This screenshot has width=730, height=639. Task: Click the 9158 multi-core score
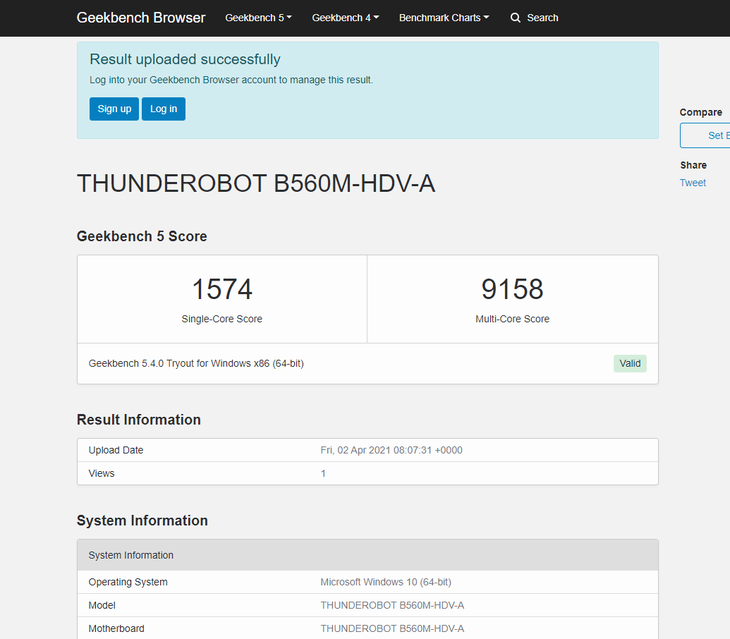[x=512, y=290]
